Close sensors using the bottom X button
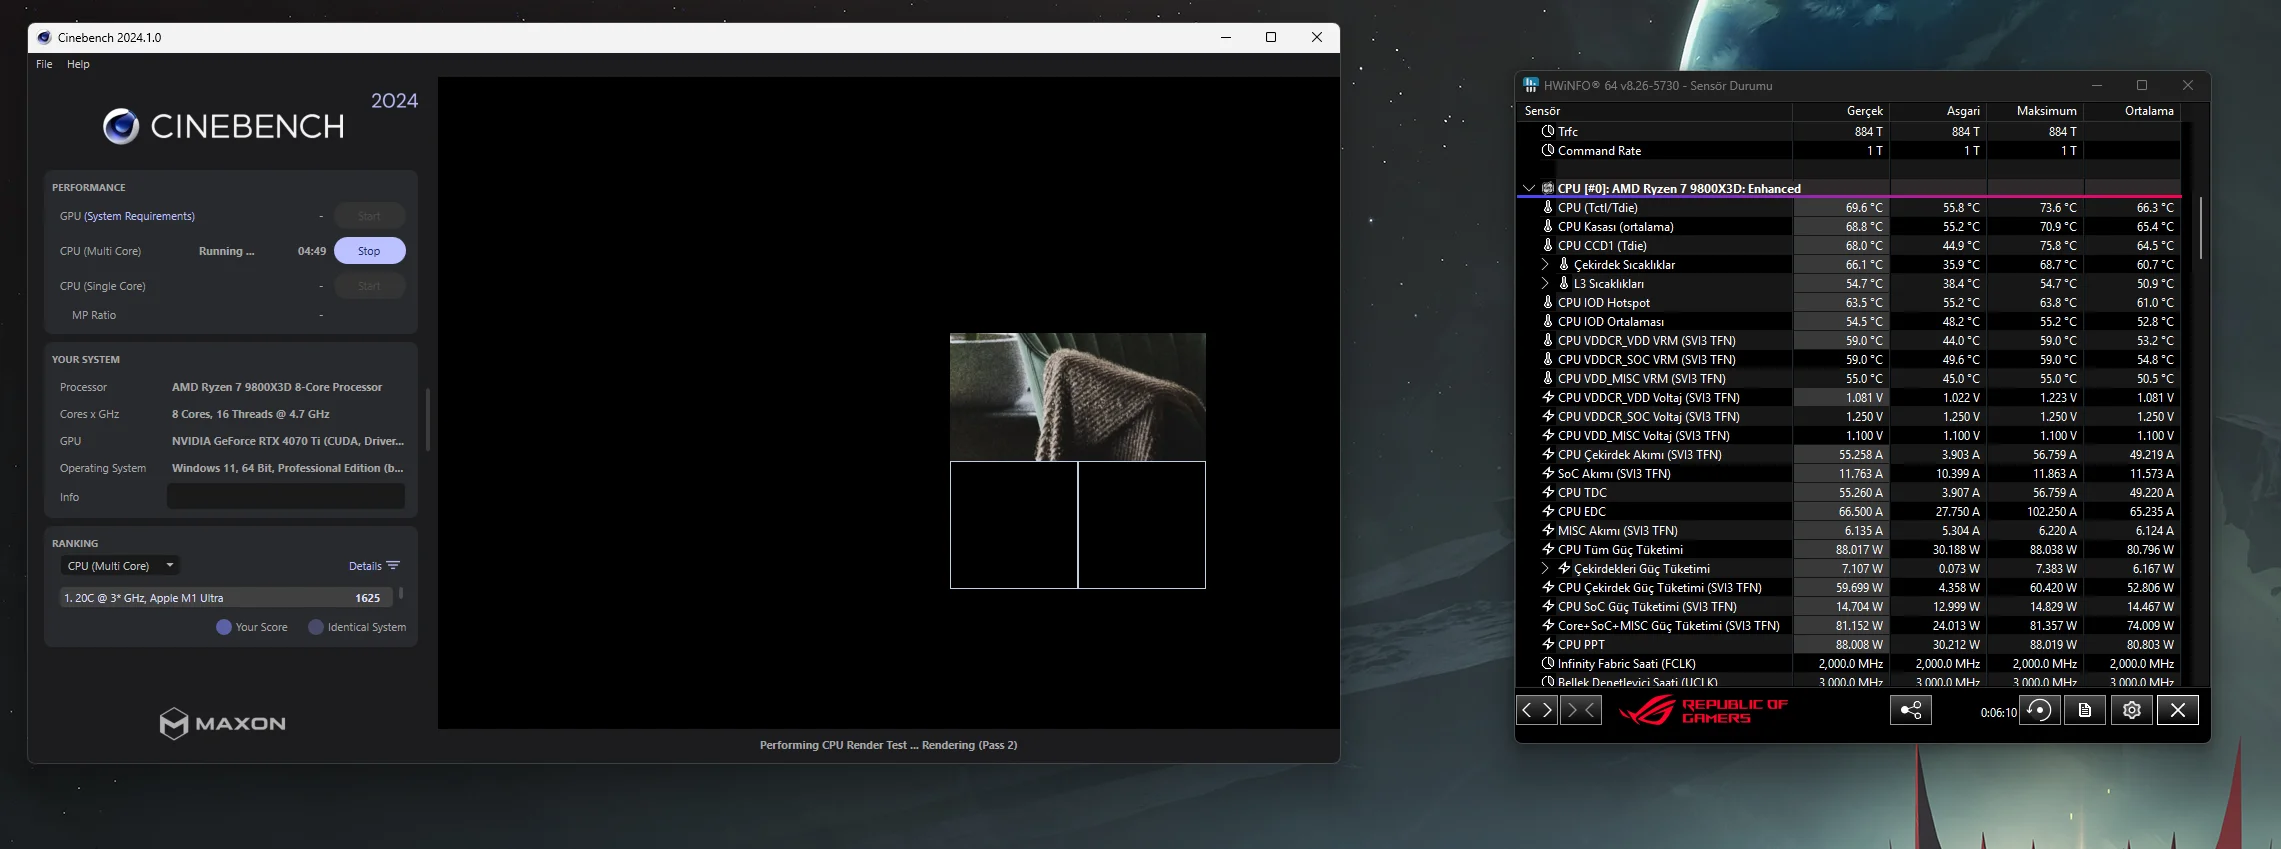 point(2177,710)
